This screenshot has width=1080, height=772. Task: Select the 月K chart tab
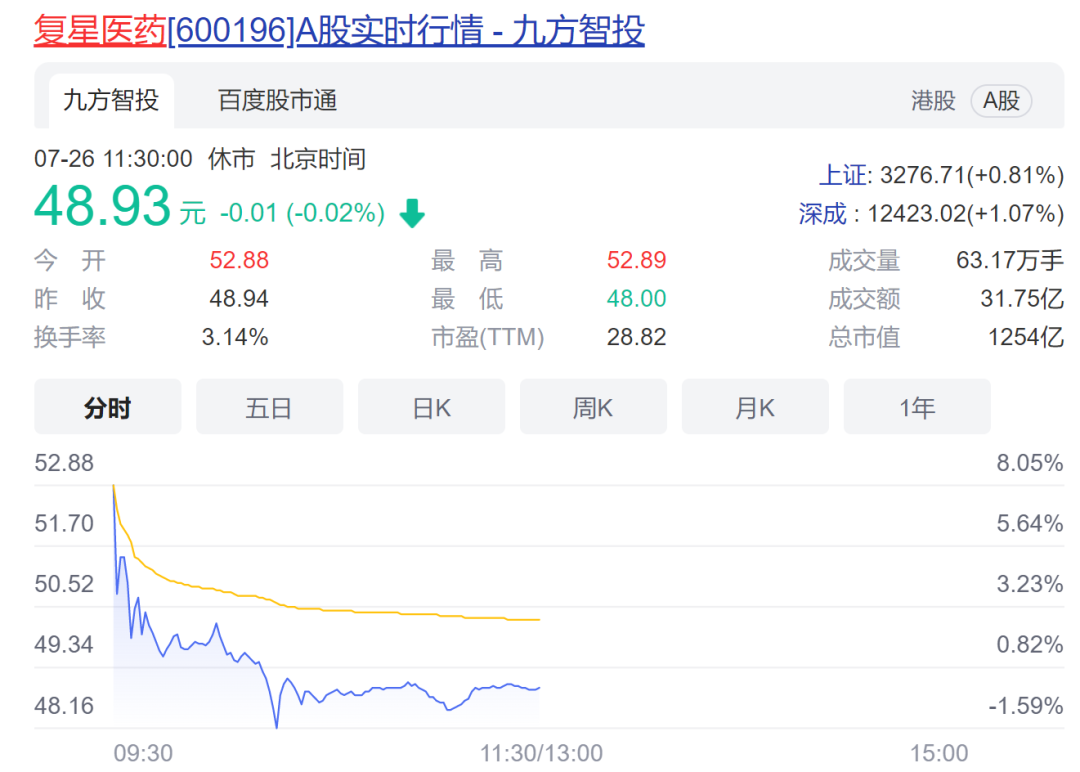point(755,407)
